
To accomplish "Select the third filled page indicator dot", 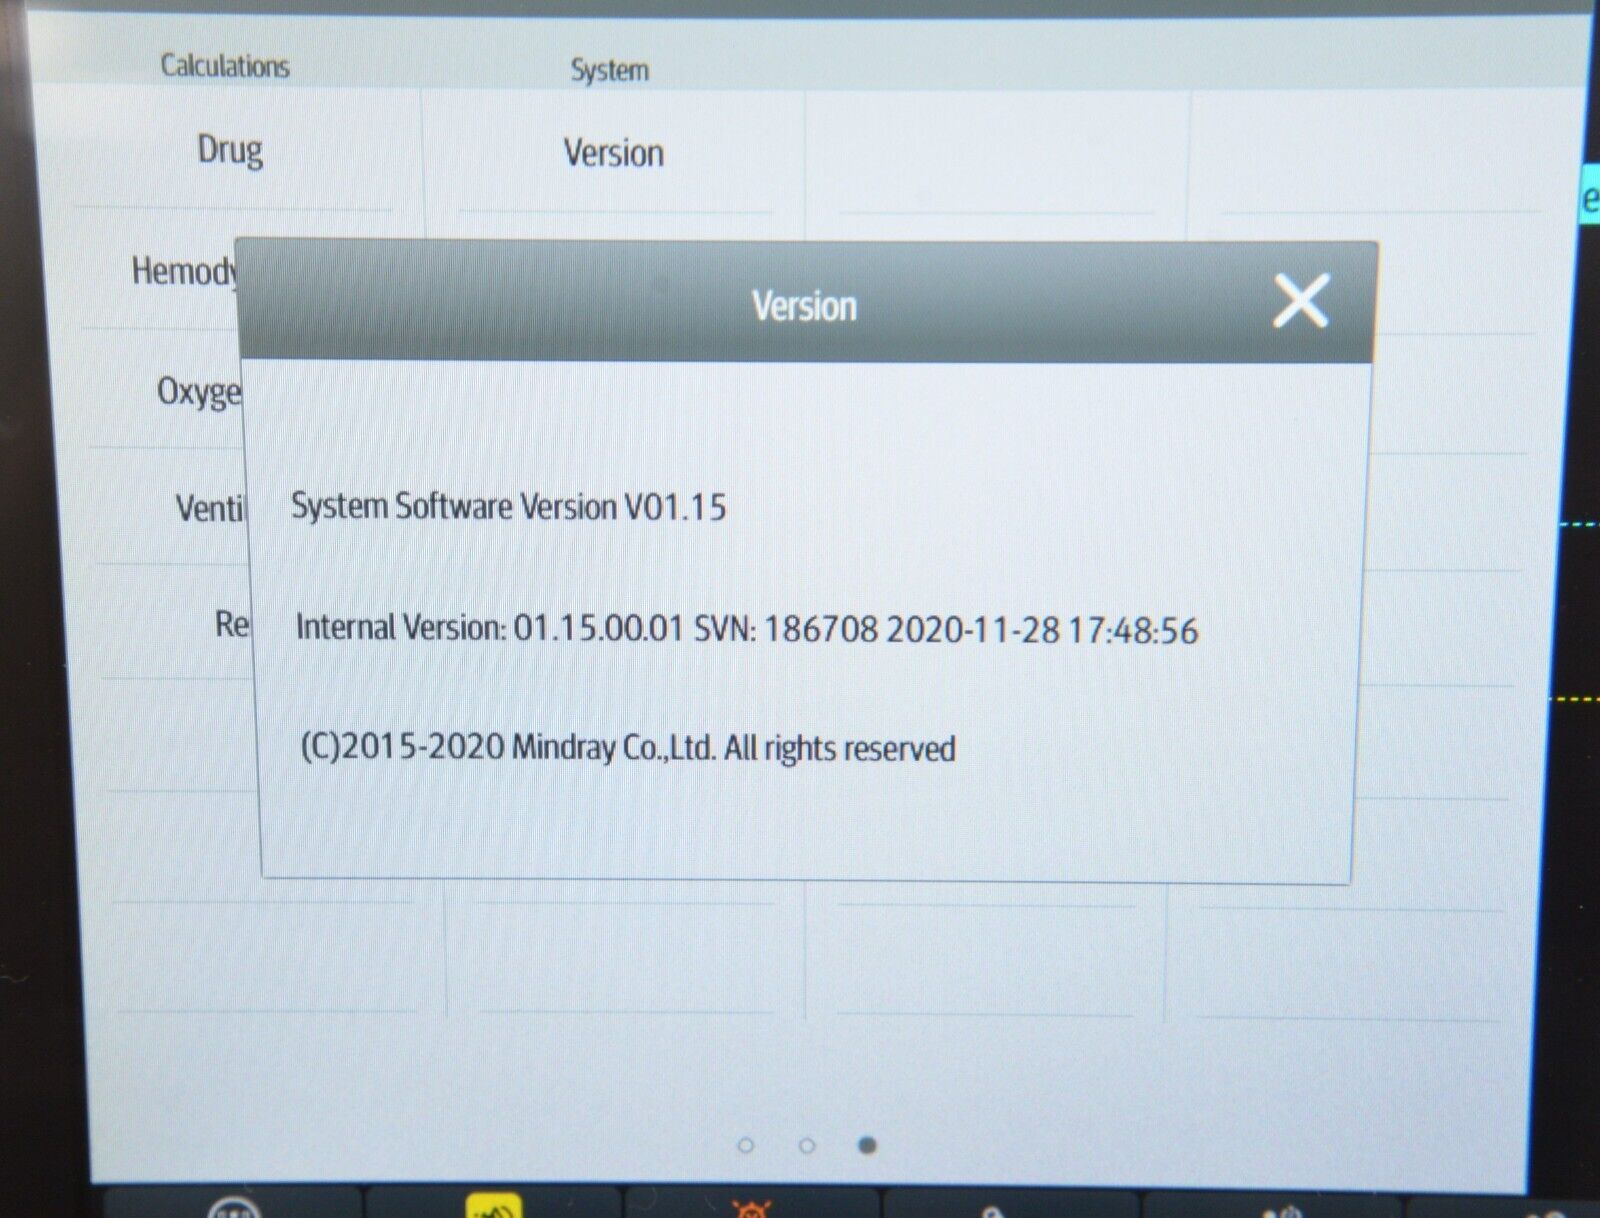I will [867, 1145].
